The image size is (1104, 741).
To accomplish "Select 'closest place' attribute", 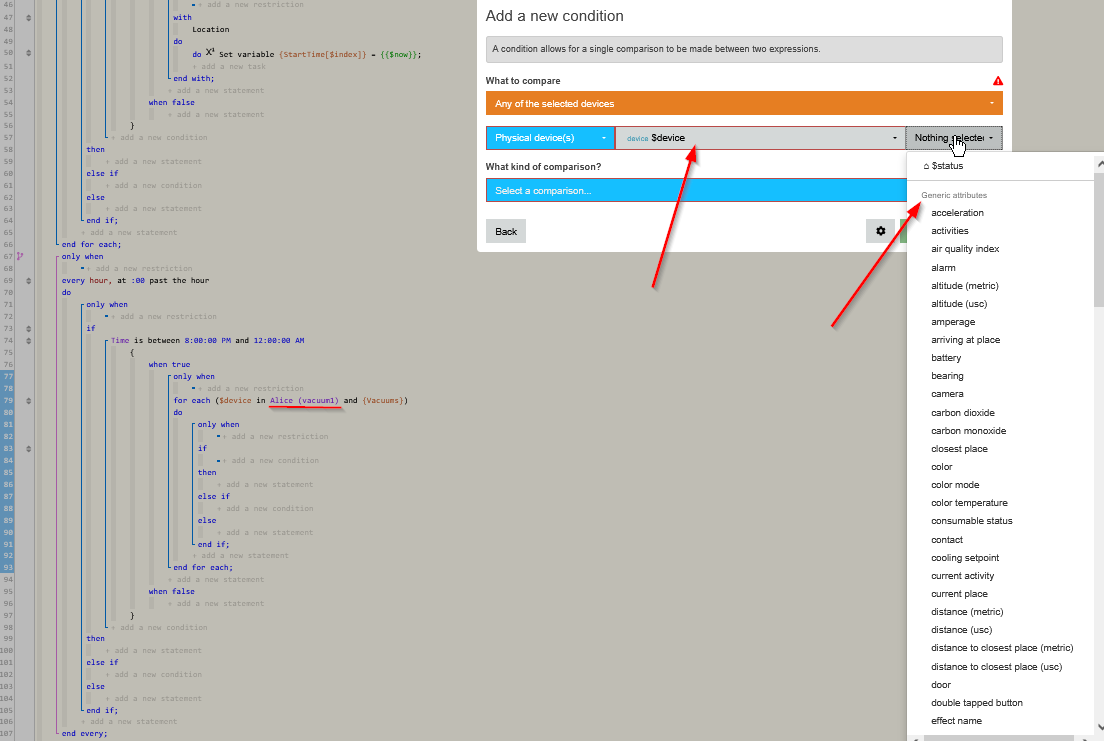I will (x=959, y=449).
